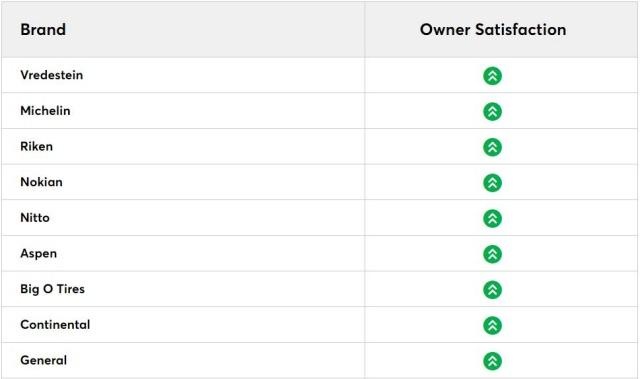Select the Nitto brand name
640x379 pixels.
tap(35, 217)
